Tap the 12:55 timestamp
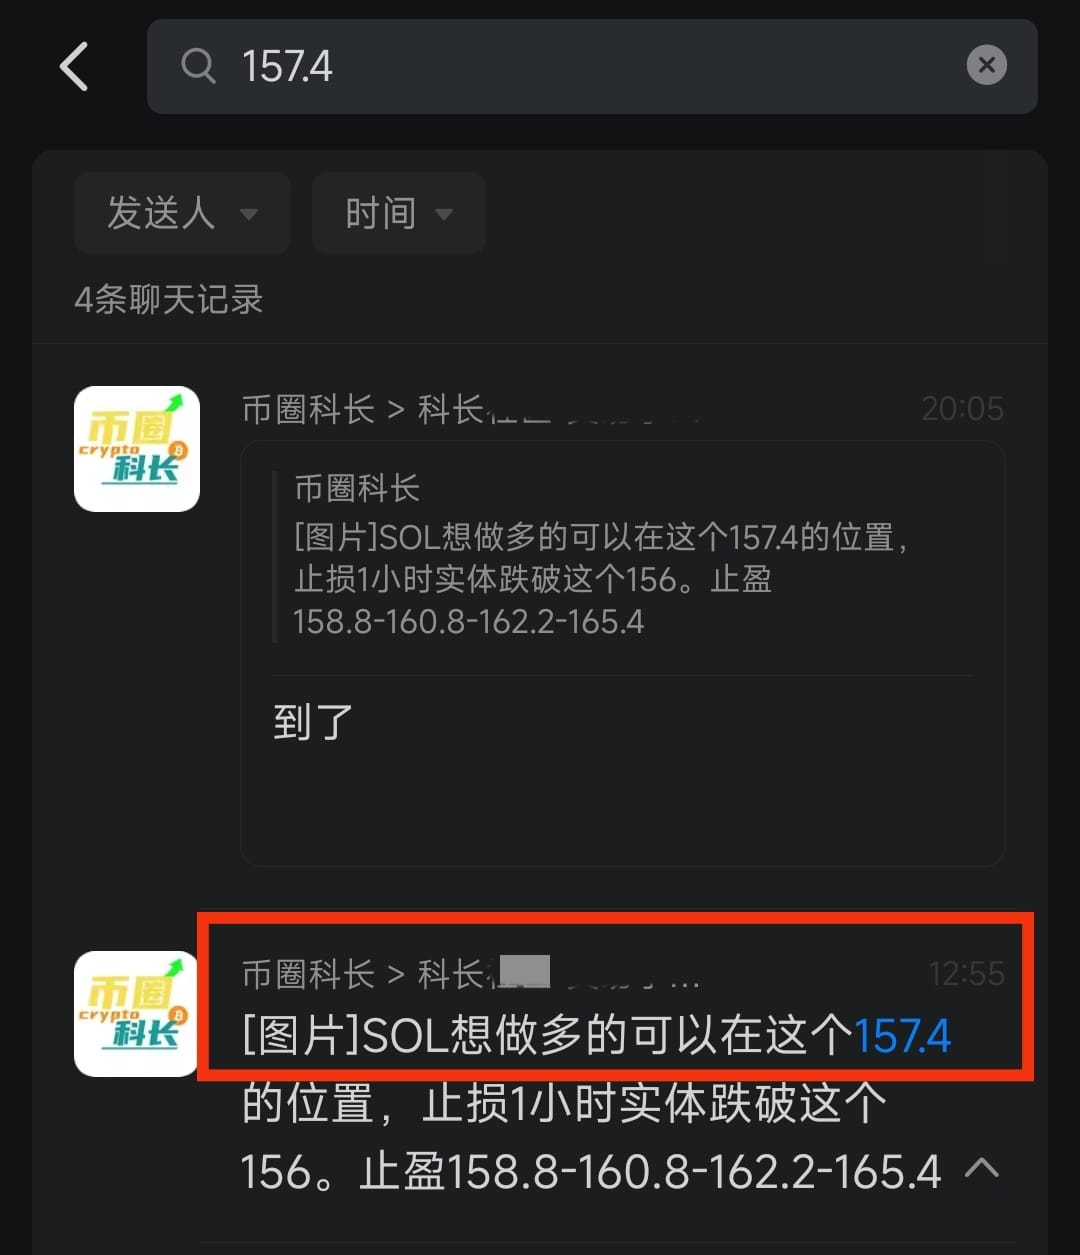Screen dimensions: 1080x1255 click(x=966, y=974)
